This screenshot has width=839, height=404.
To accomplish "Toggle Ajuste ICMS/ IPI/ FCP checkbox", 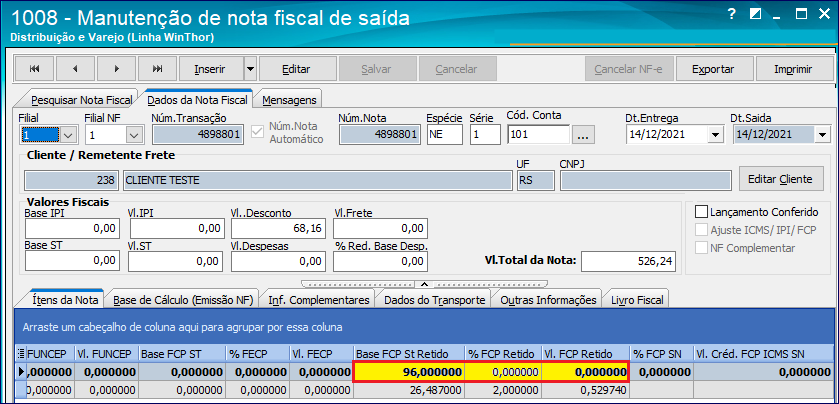I will (700, 230).
